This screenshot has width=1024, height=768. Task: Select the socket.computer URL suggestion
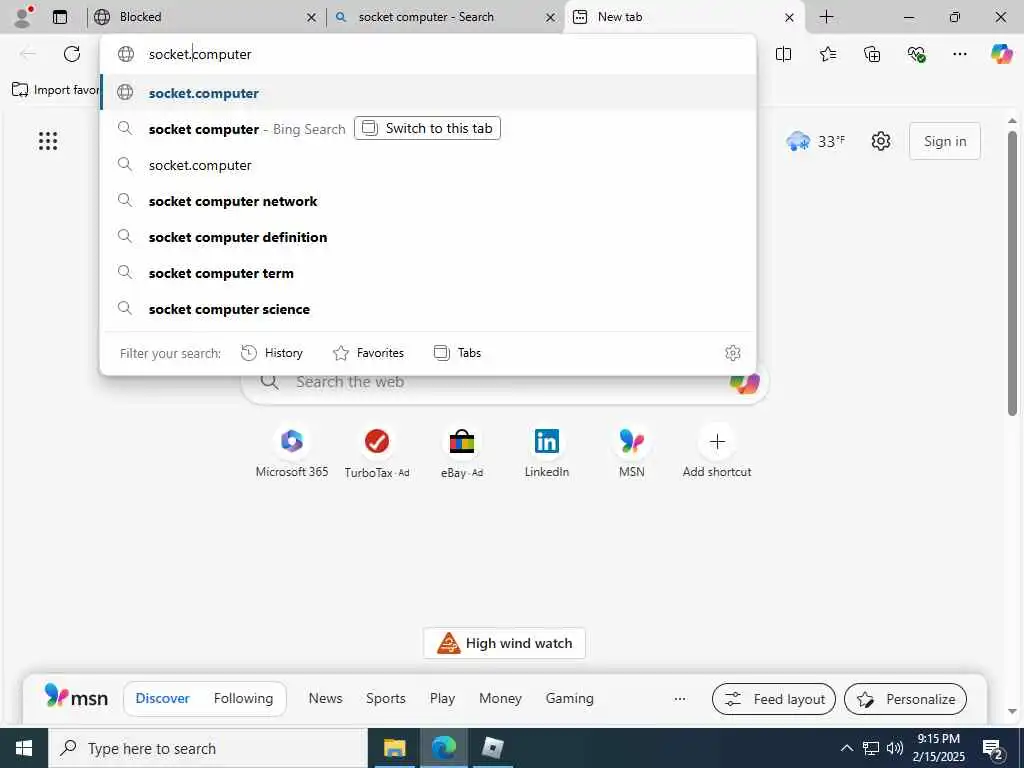coord(428,93)
